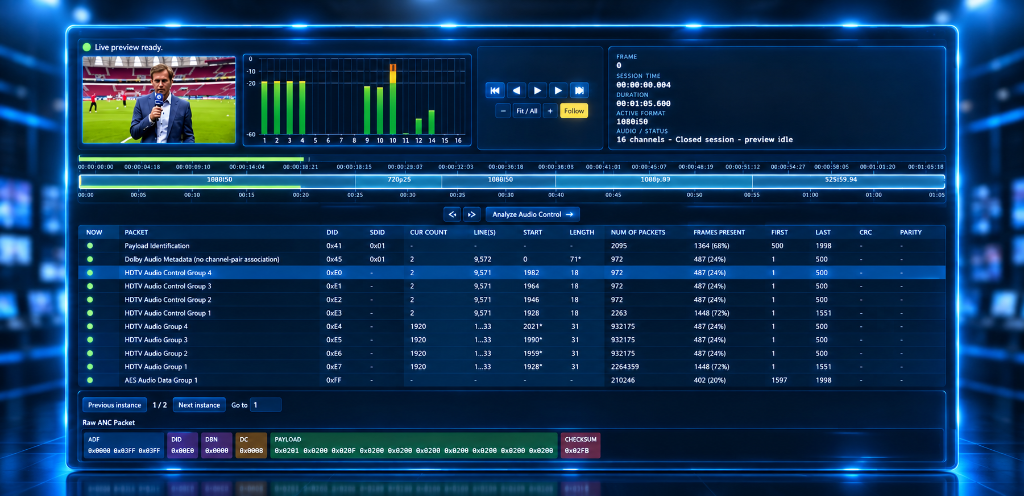Viewport: 1024px width, 496px height.
Task: Click the NUM OF PACKETS column header
Action: pyautogui.click(x=638, y=232)
